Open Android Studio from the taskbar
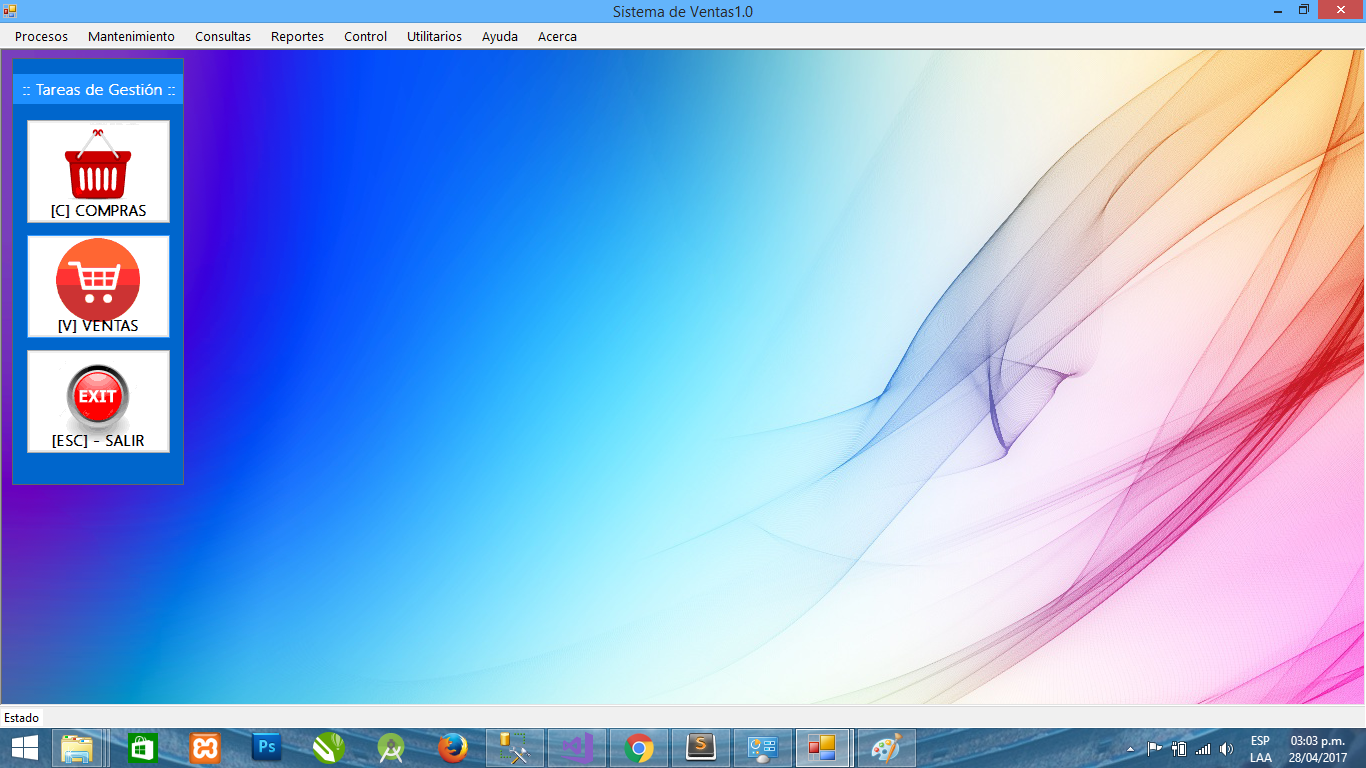The width and height of the screenshot is (1366, 768). click(x=391, y=748)
